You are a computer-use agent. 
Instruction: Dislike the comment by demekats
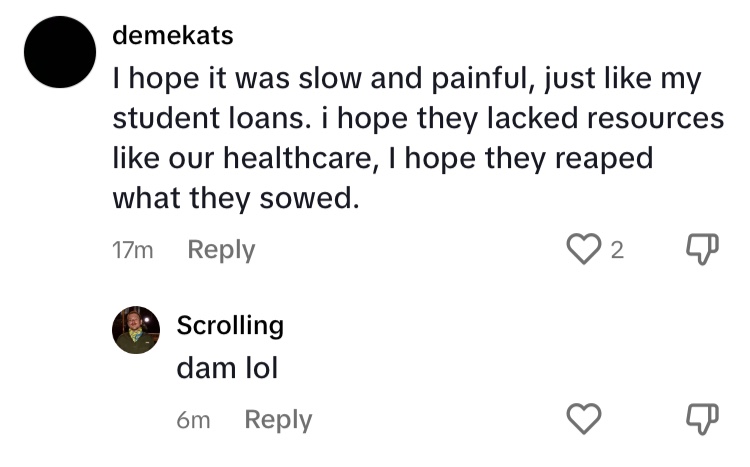(x=703, y=250)
